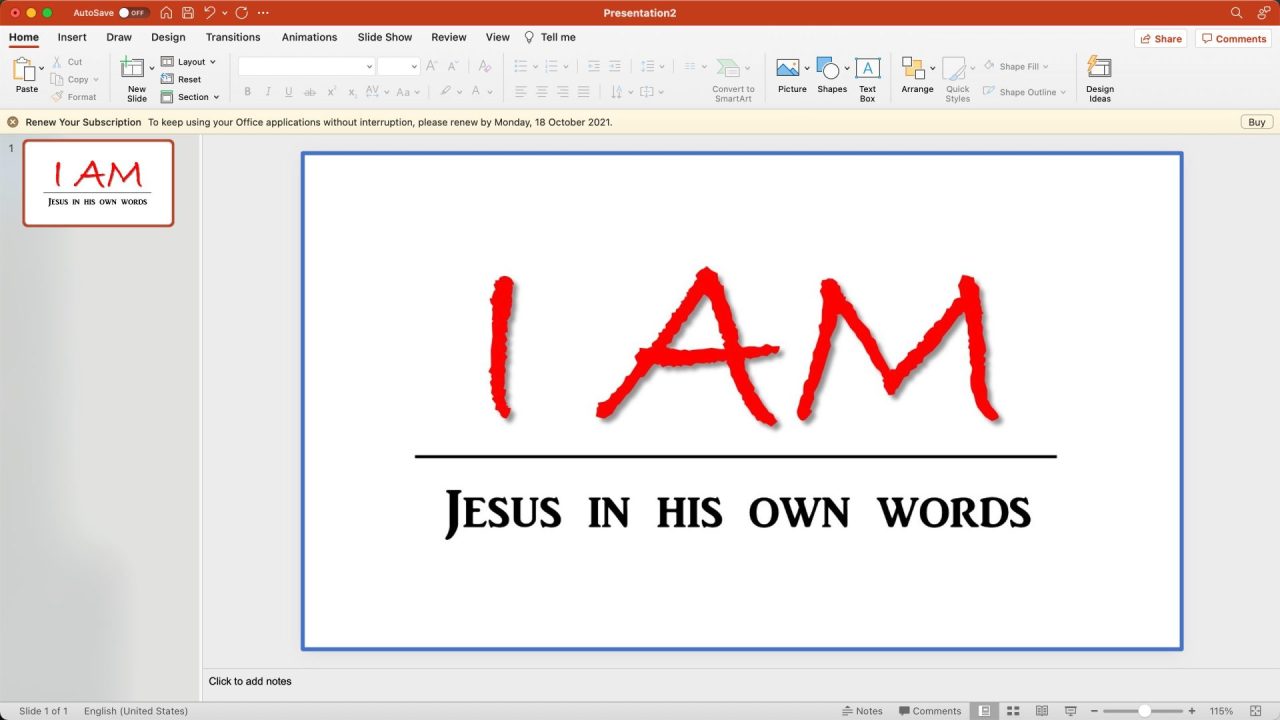Click the Share button
Image resolution: width=1280 pixels, height=720 pixels.
(x=1160, y=39)
